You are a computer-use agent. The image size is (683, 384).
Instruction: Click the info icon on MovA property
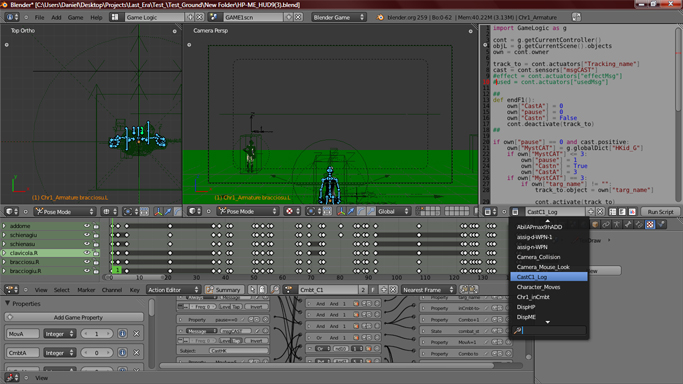[x=122, y=334]
